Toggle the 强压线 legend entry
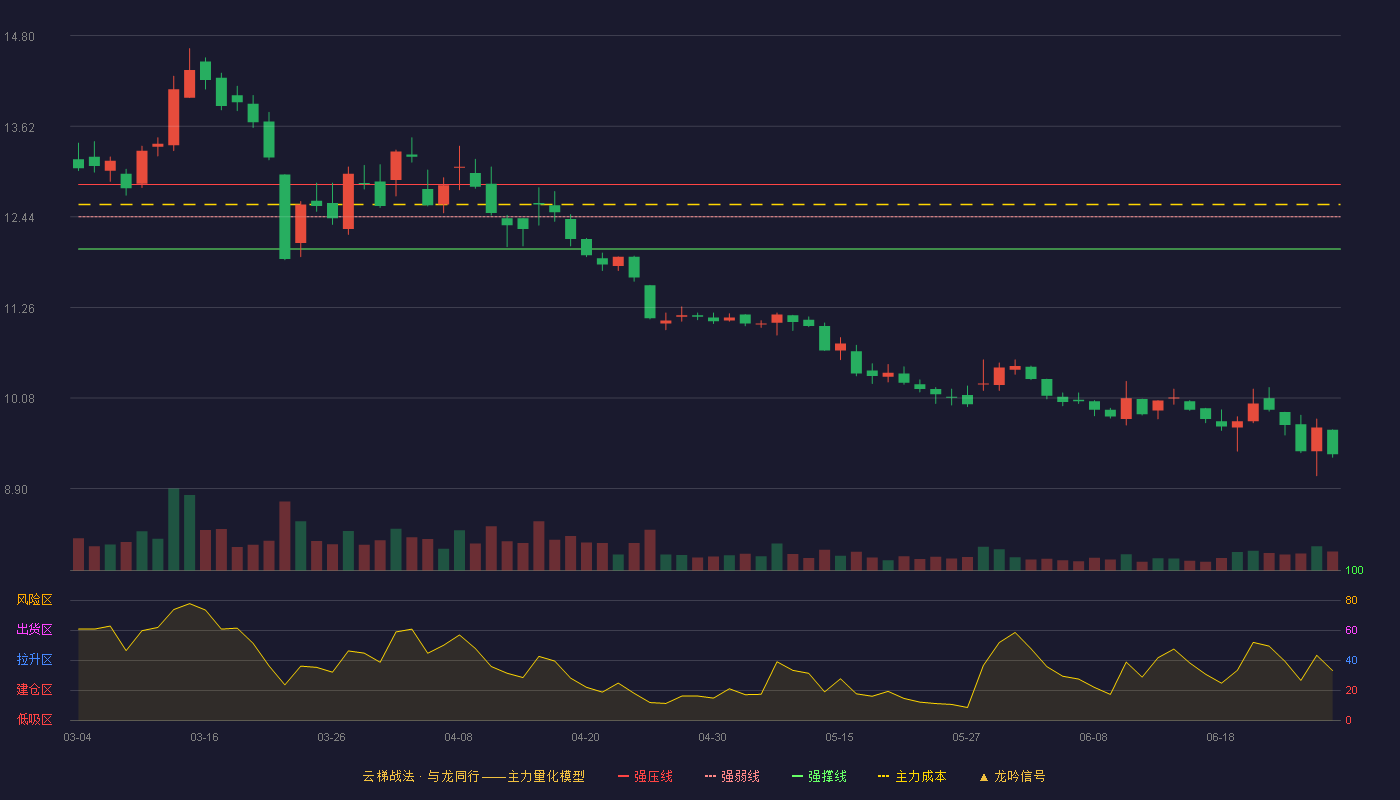Image resolution: width=1400 pixels, height=800 pixels. click(x=645, y=776)
